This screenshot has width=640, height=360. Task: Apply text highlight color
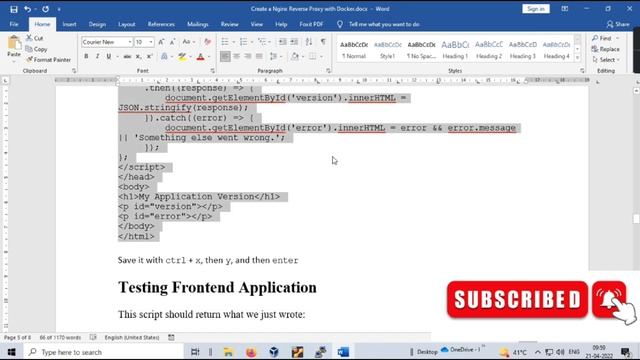pos(182,56)
